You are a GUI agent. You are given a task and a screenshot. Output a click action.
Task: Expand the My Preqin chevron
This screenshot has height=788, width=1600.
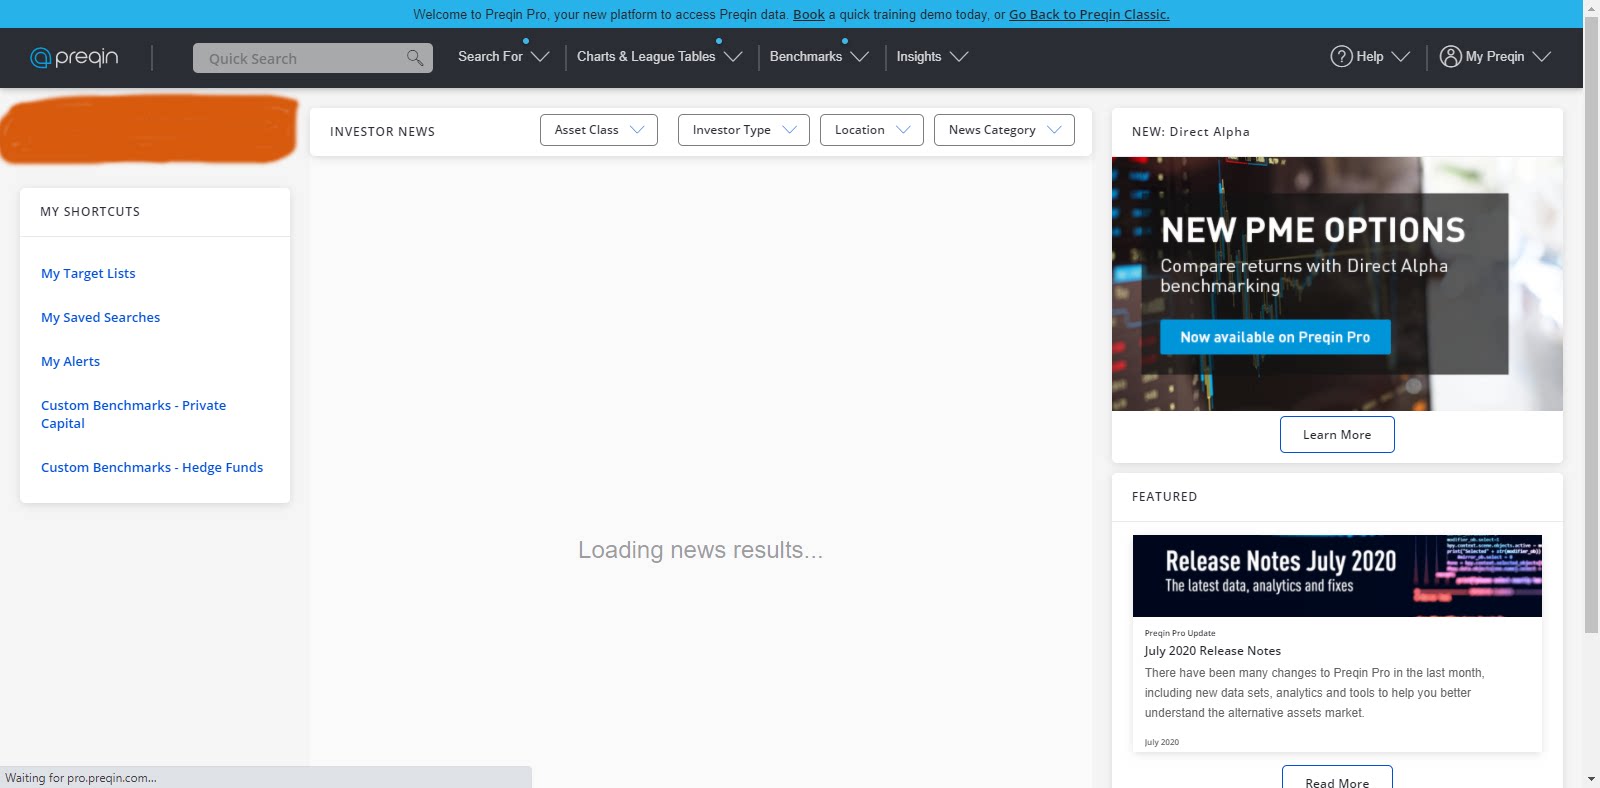click(1542, 57)
